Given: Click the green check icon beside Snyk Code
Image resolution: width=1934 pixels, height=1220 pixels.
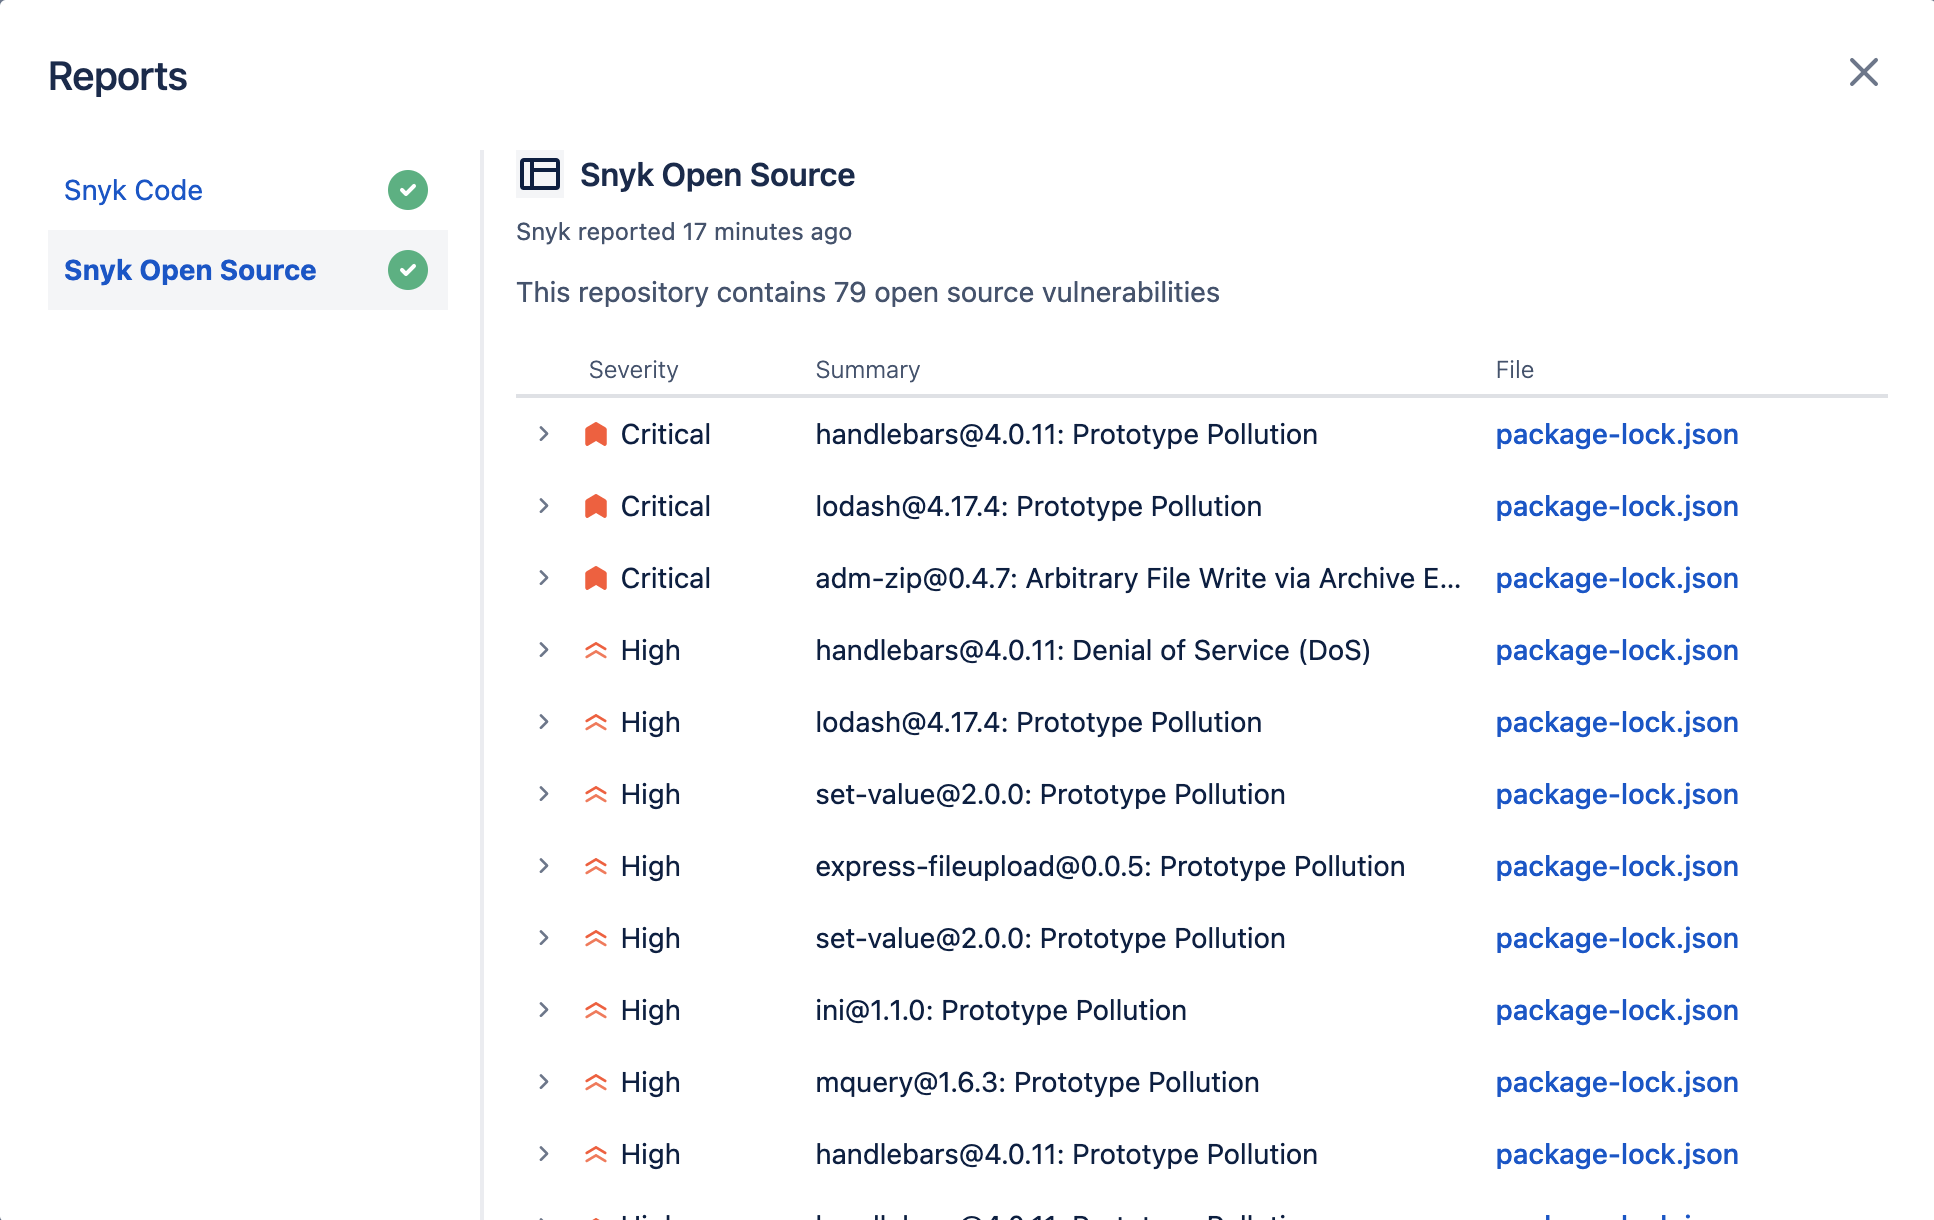Looking at the screenshot, I should 408,190.
